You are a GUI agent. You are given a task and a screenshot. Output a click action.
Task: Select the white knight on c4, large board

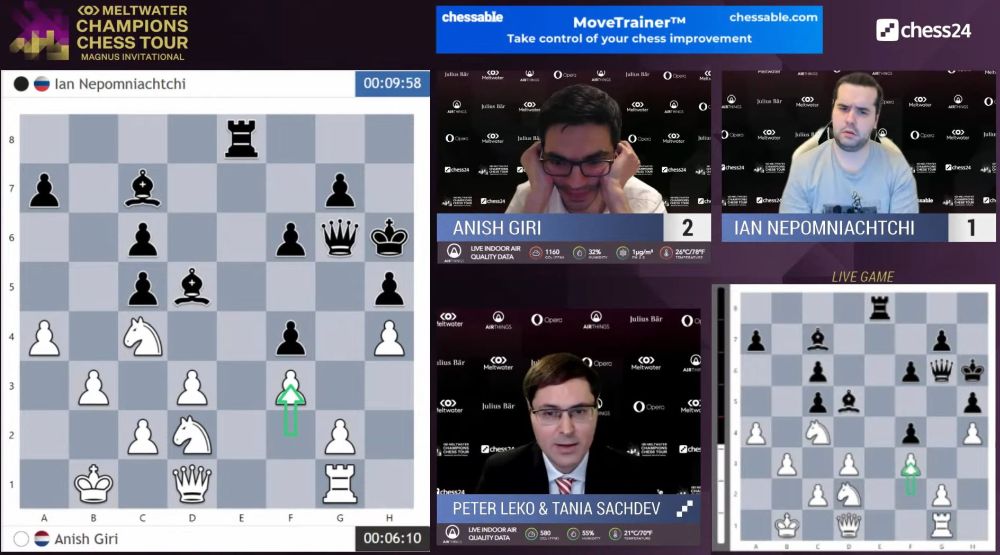coord(143,337)
